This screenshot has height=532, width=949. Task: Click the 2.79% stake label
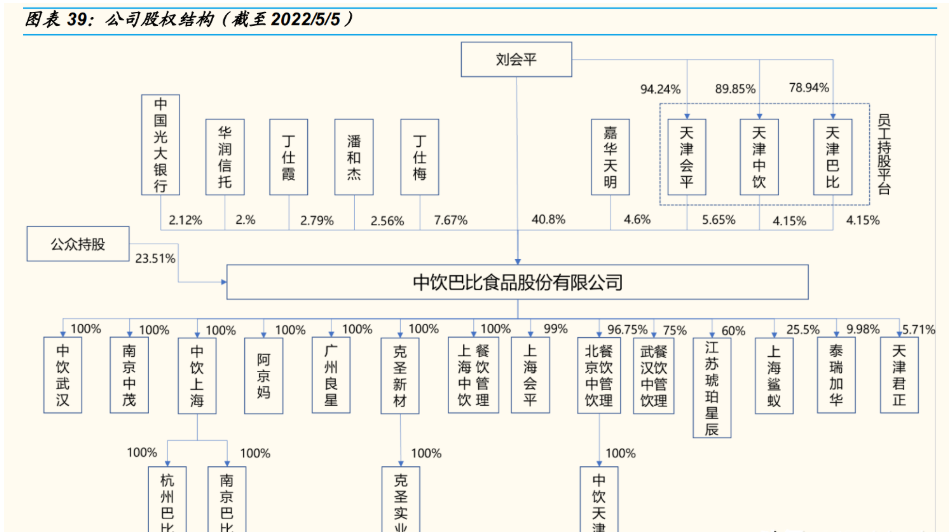tap(317, 221)
